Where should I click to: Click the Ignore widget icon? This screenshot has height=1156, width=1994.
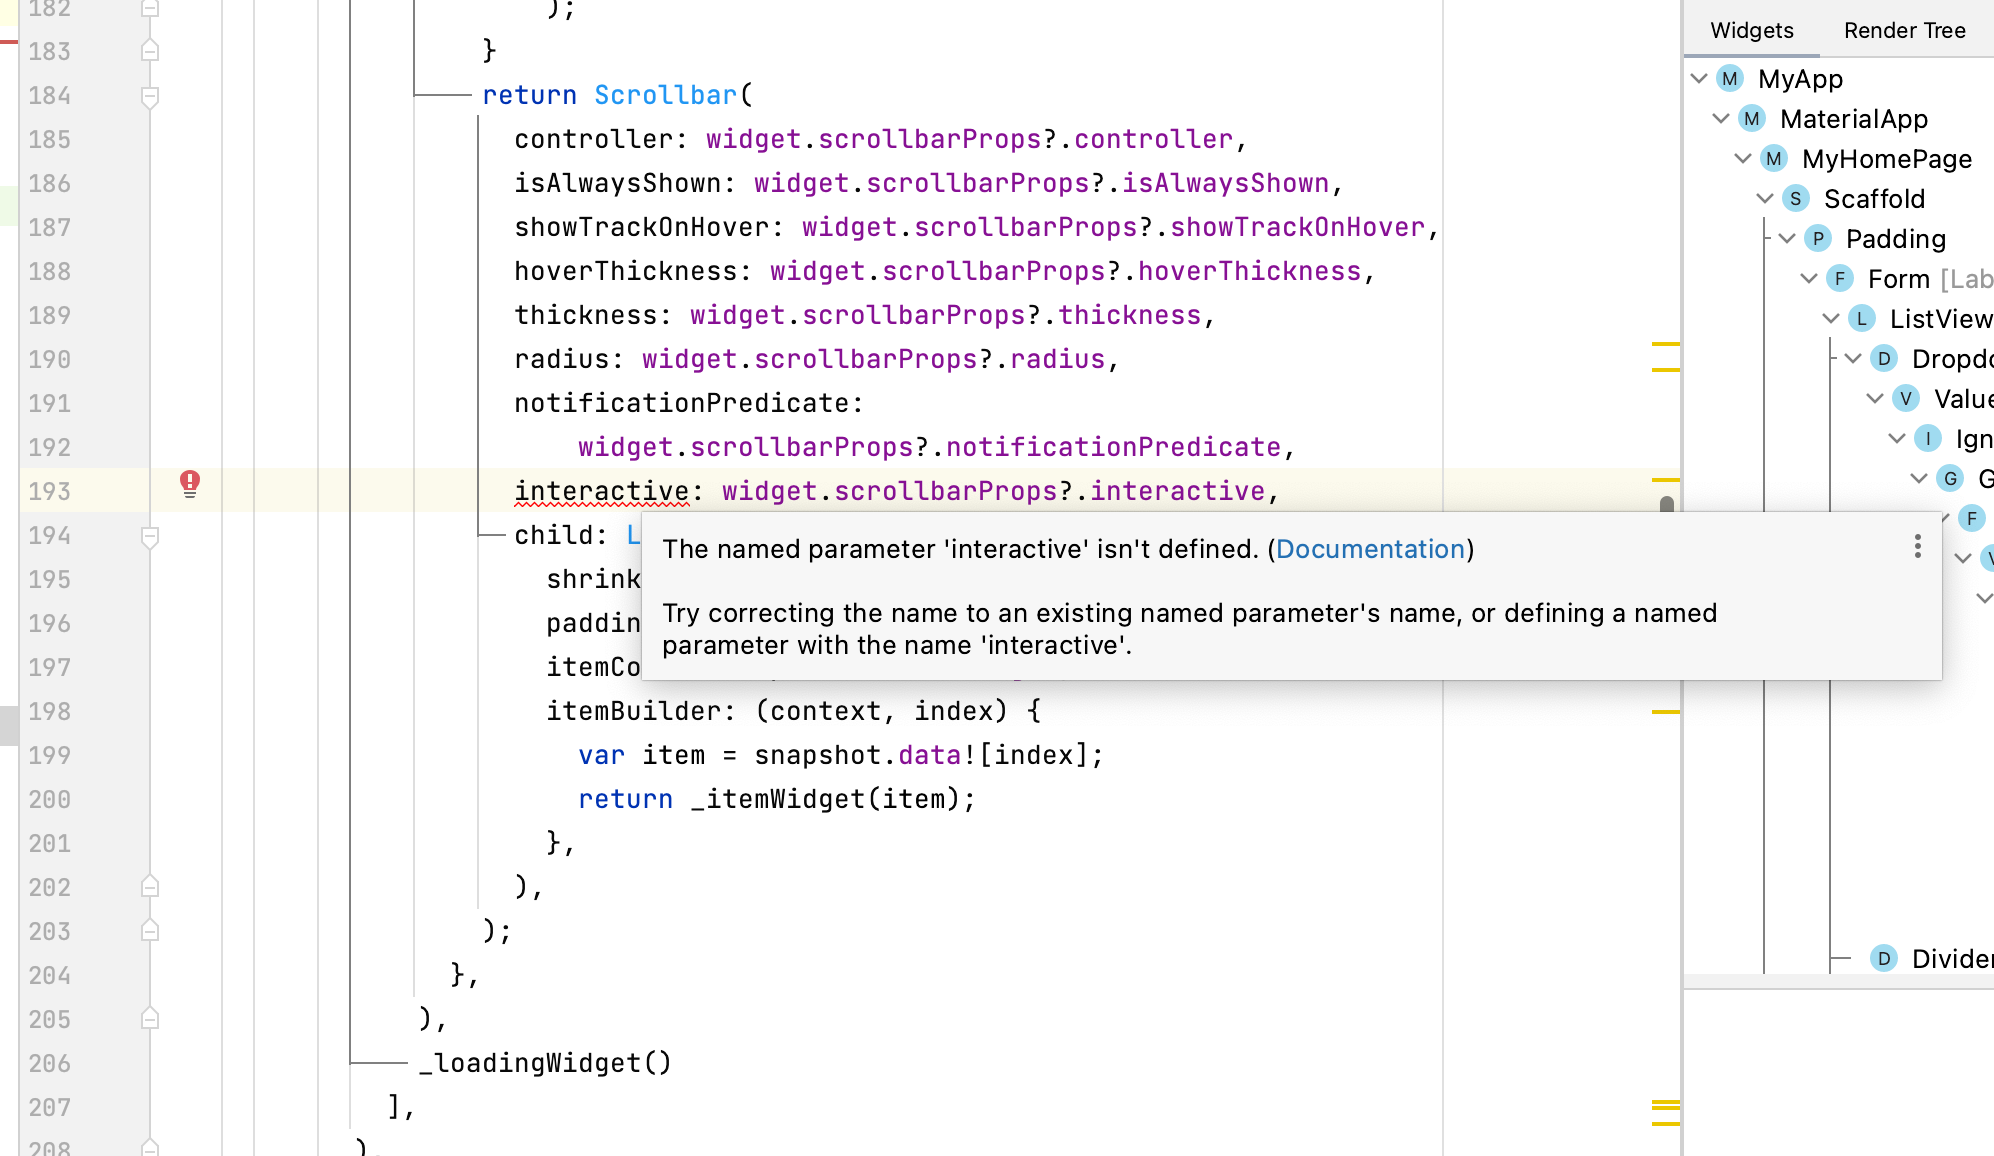tap(1928, 438)
